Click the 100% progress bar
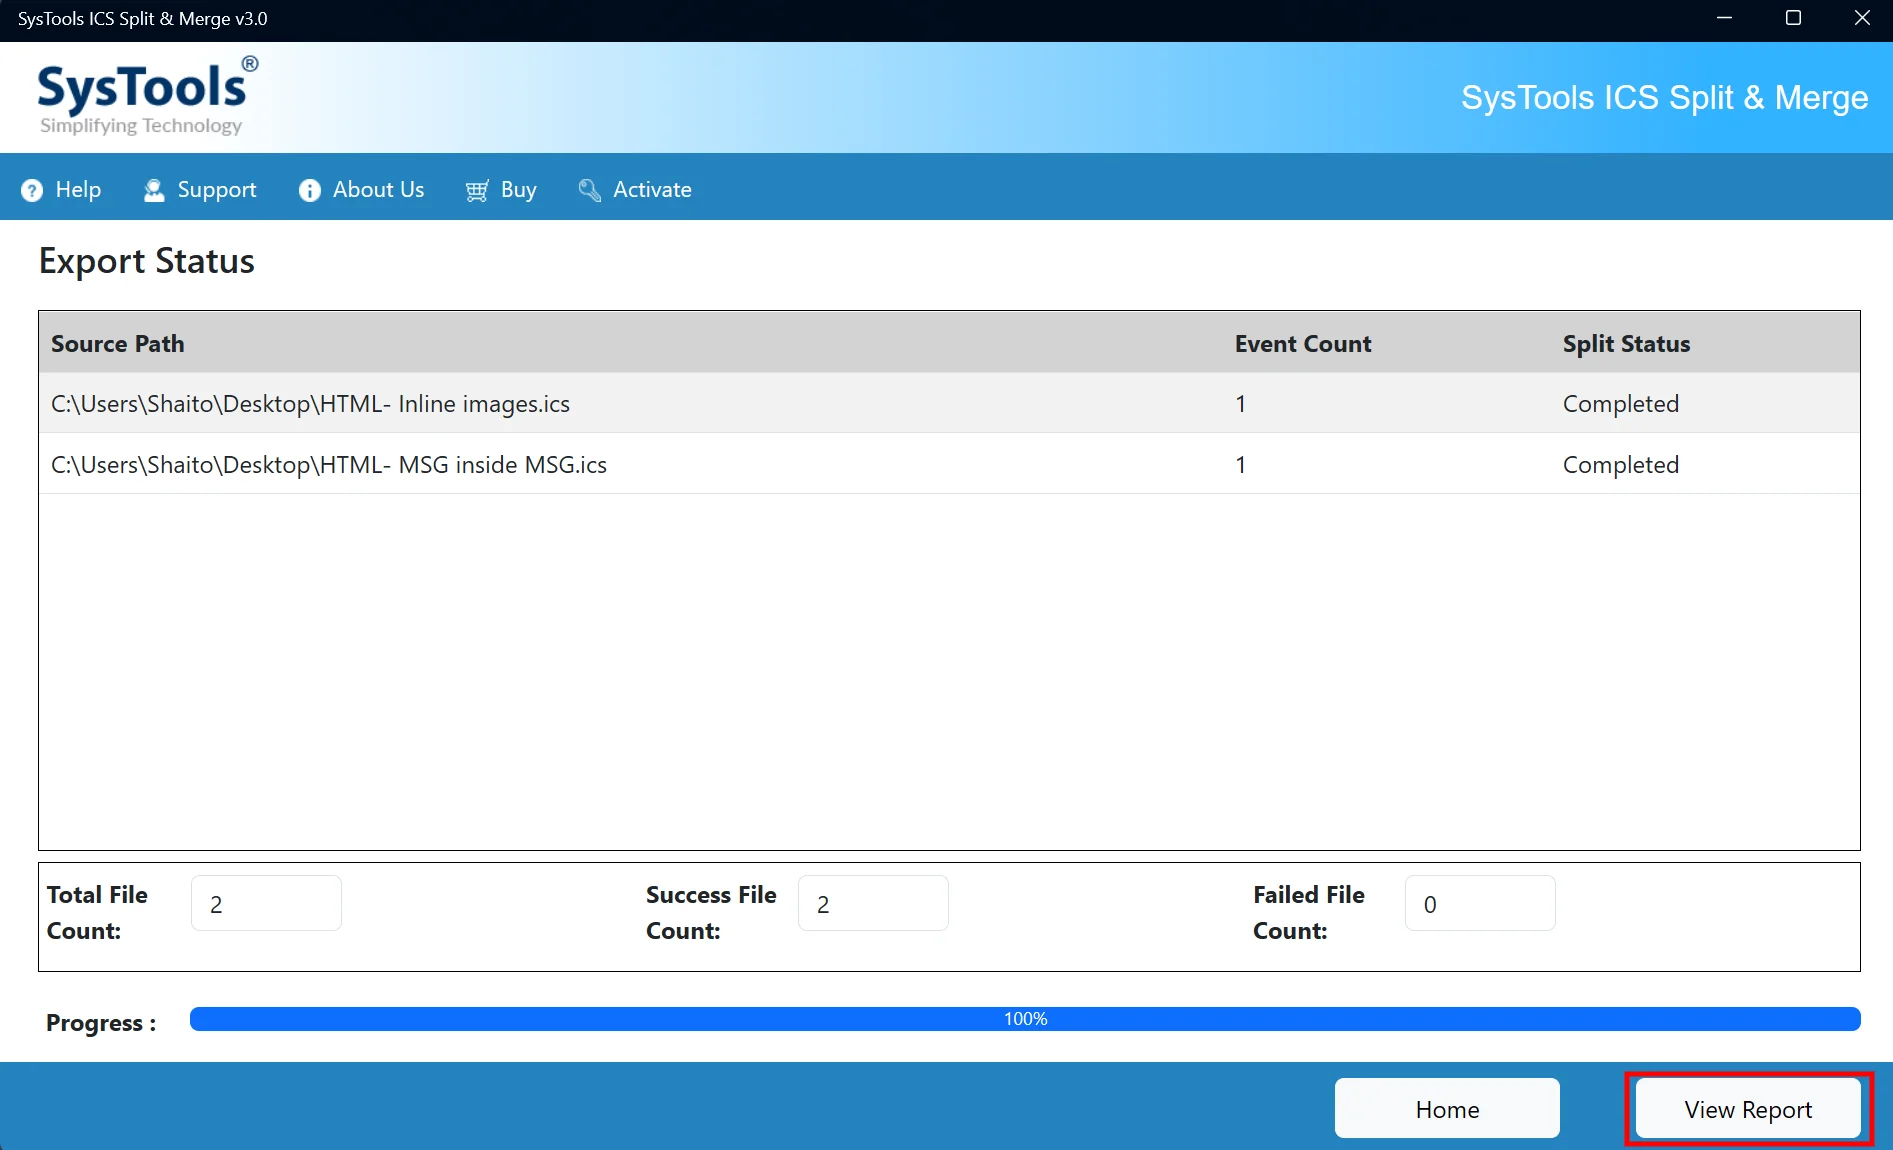Viewport: 1893px width, 1150px height. point(1025,1019)
